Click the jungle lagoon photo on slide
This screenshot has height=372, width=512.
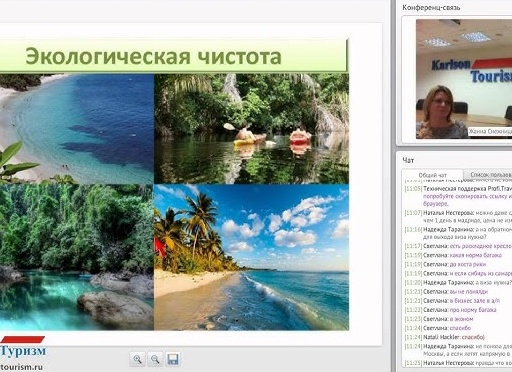click(77, 257)
